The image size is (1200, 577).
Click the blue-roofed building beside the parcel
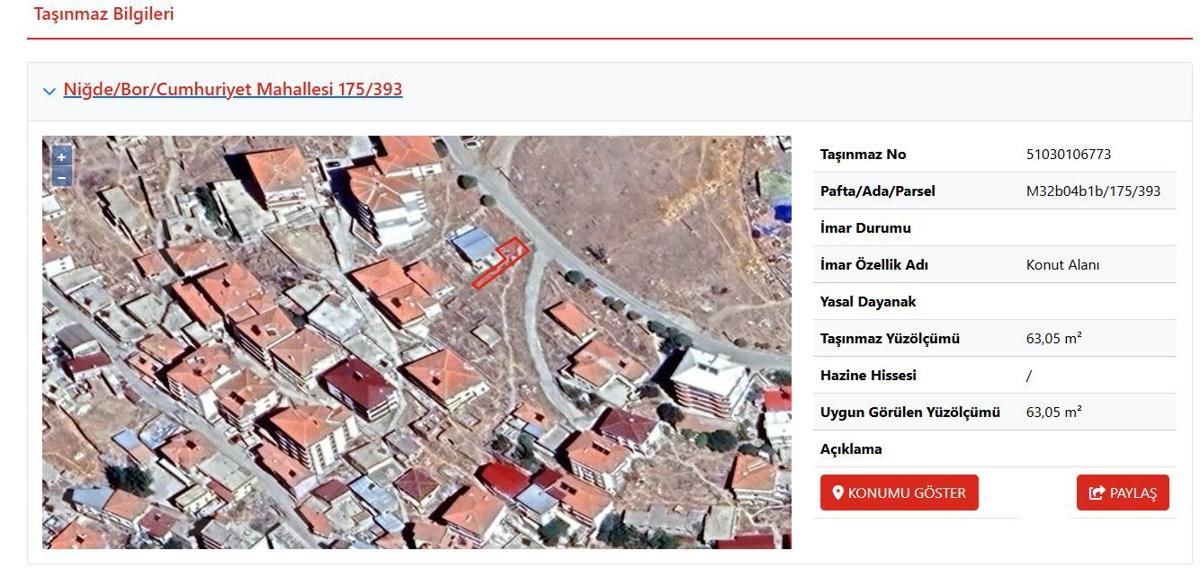tap(473, 244)
